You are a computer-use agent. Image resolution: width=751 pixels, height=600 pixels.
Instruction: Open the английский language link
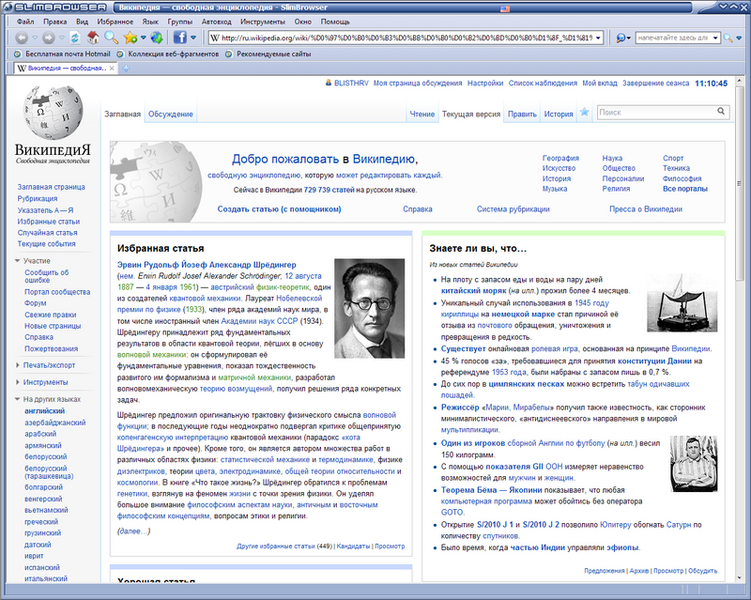tap(45, 411)
